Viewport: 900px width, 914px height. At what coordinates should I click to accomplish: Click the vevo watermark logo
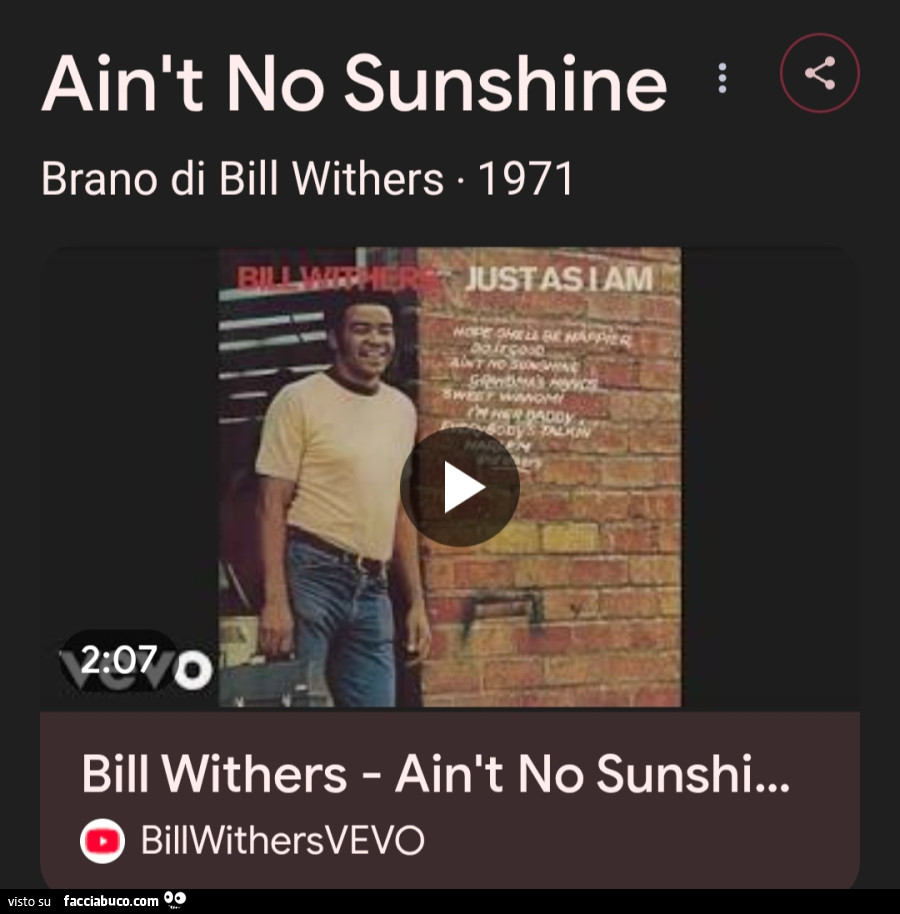[x=137, y=669]
